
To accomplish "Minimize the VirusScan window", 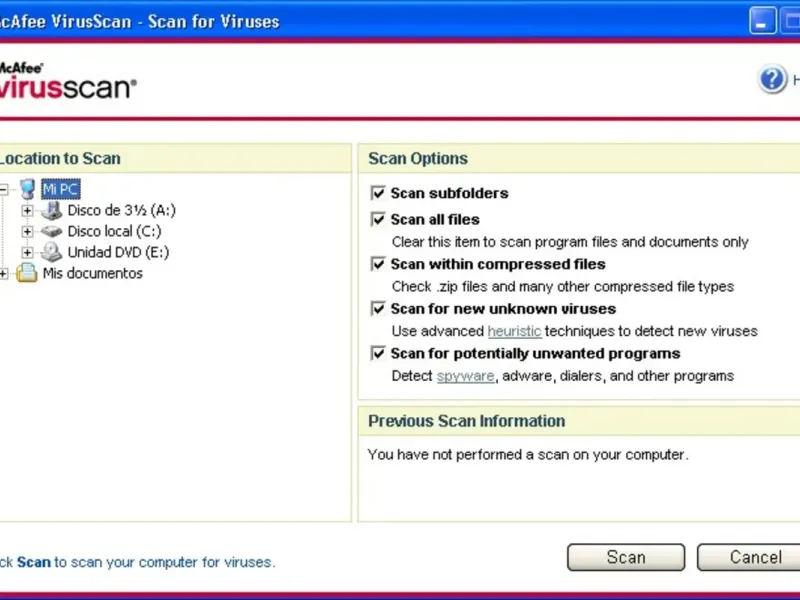I will click(x=762, y=21).
